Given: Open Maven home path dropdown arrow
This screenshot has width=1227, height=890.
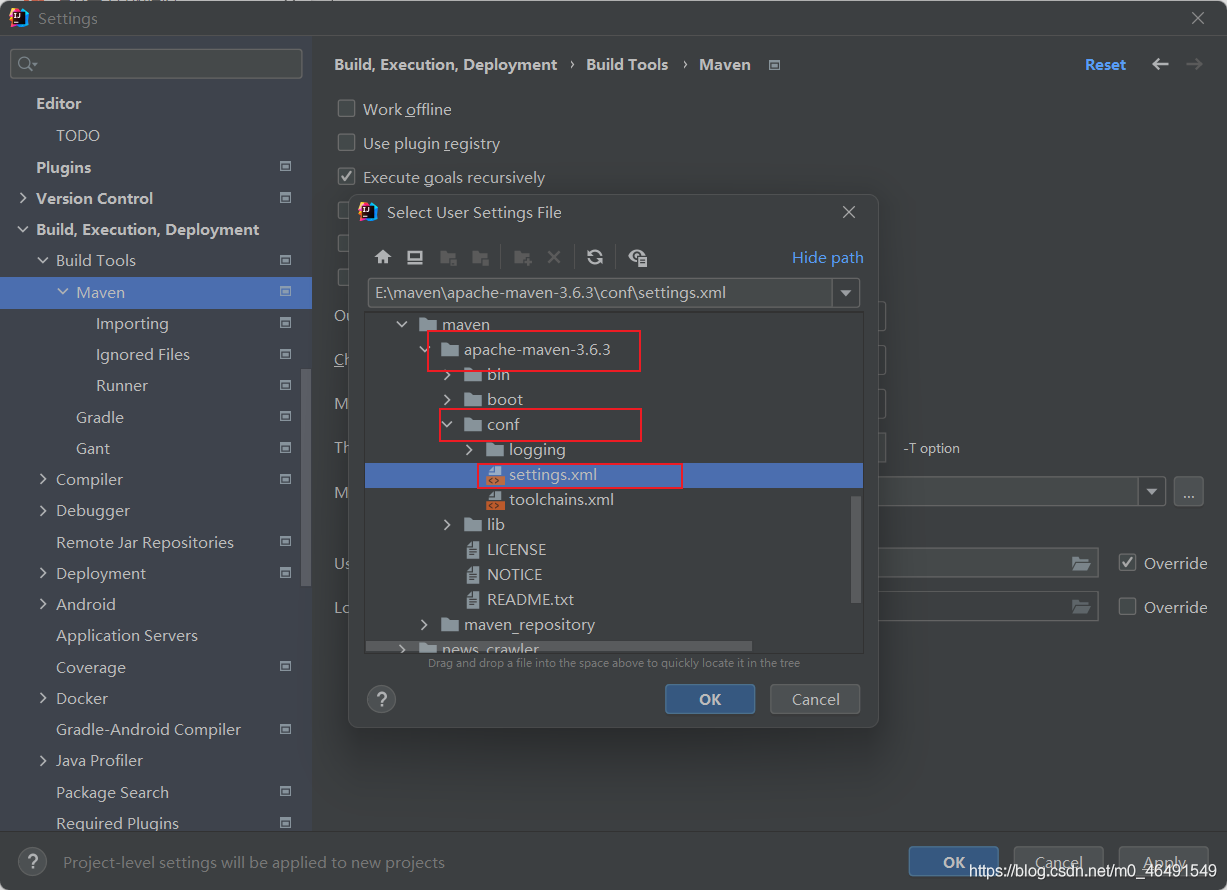Looking at the screenshot, I should point(1153,491).
